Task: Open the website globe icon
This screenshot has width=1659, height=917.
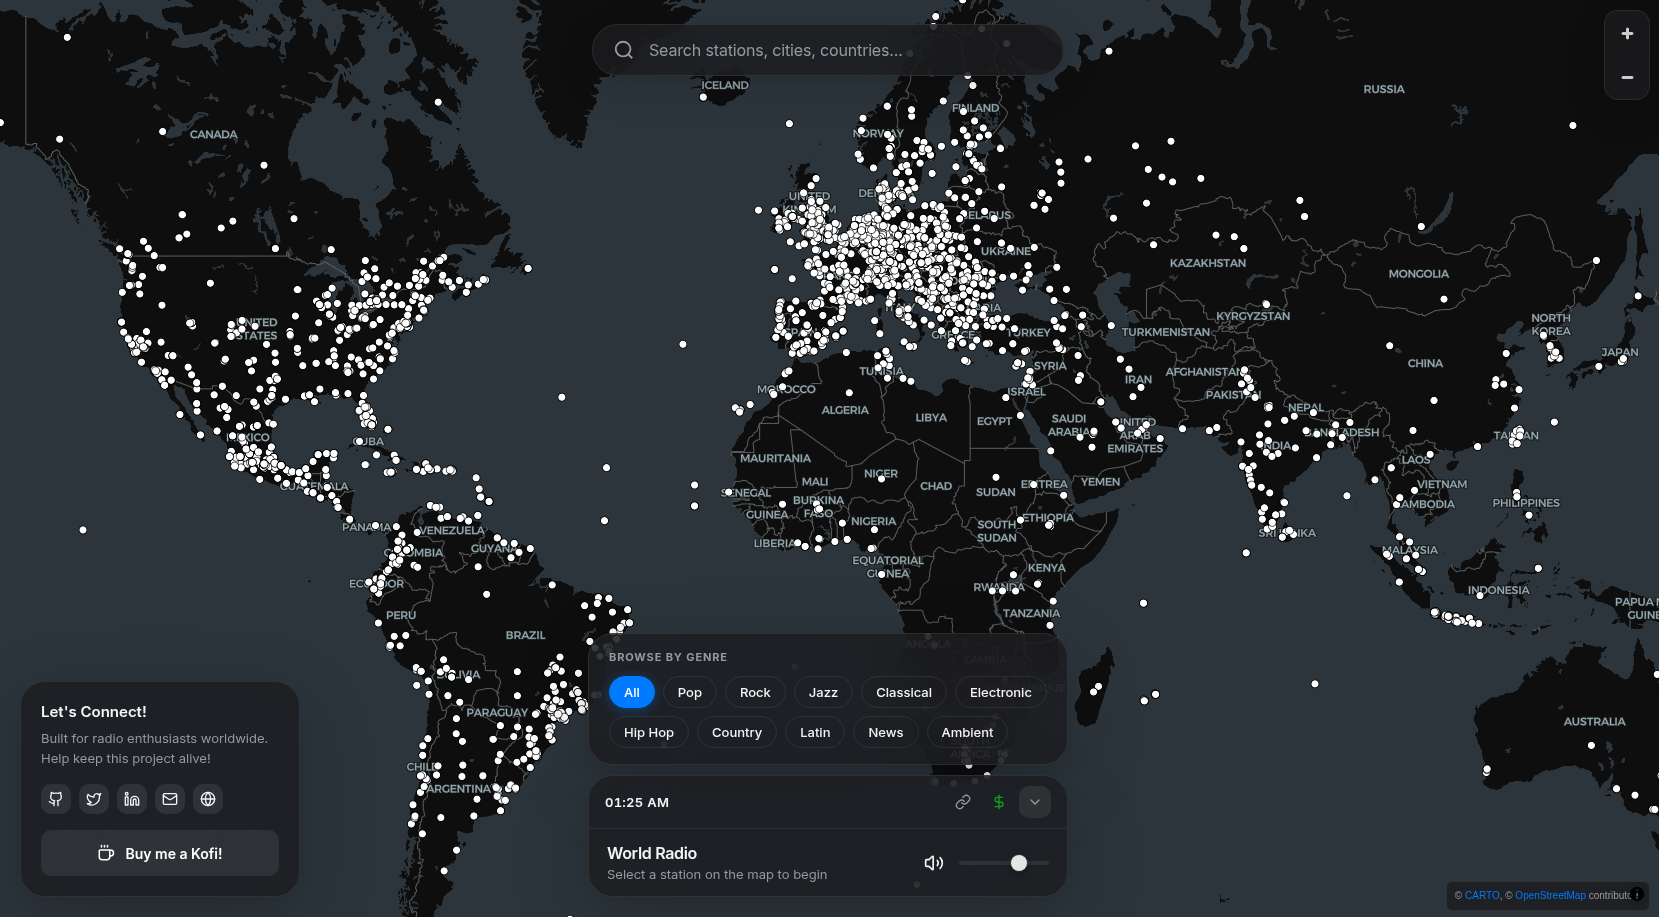Action: (x=207, y=799)
